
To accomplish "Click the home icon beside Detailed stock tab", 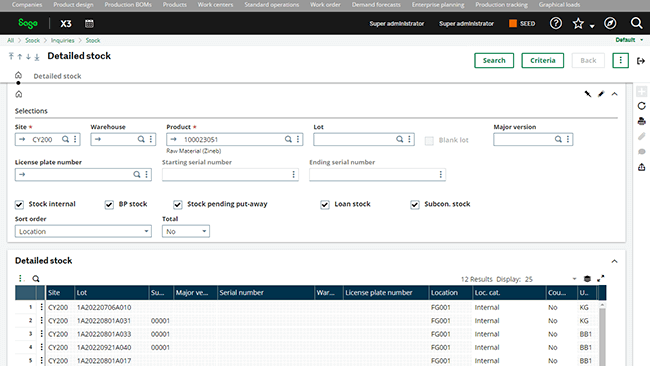I will pyautogui.click(x=18, y=75).
